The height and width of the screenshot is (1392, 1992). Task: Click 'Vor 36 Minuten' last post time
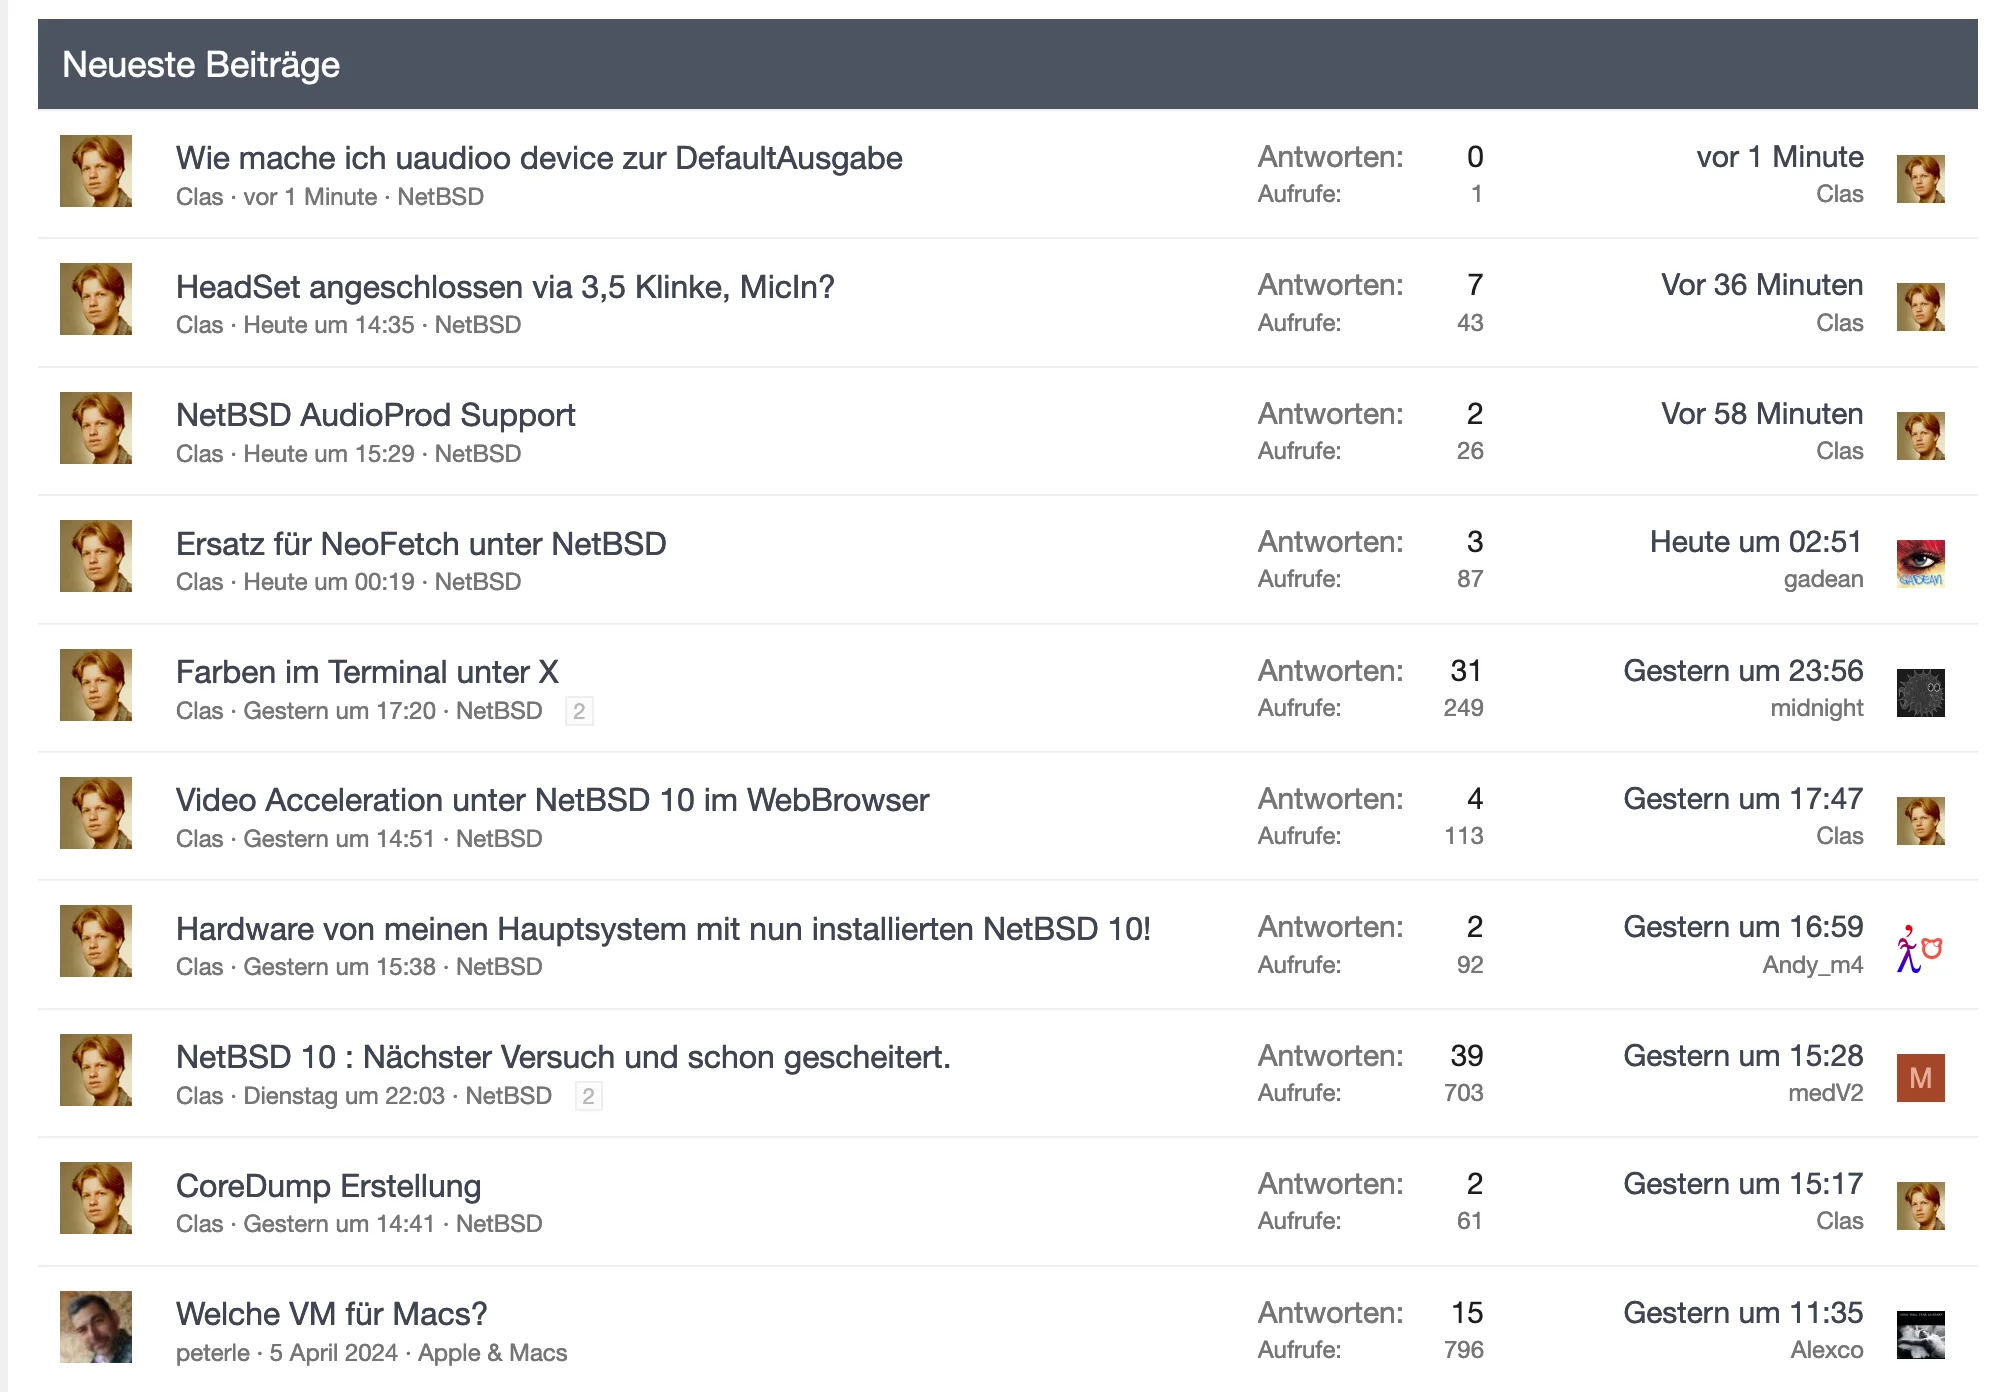1762,285
